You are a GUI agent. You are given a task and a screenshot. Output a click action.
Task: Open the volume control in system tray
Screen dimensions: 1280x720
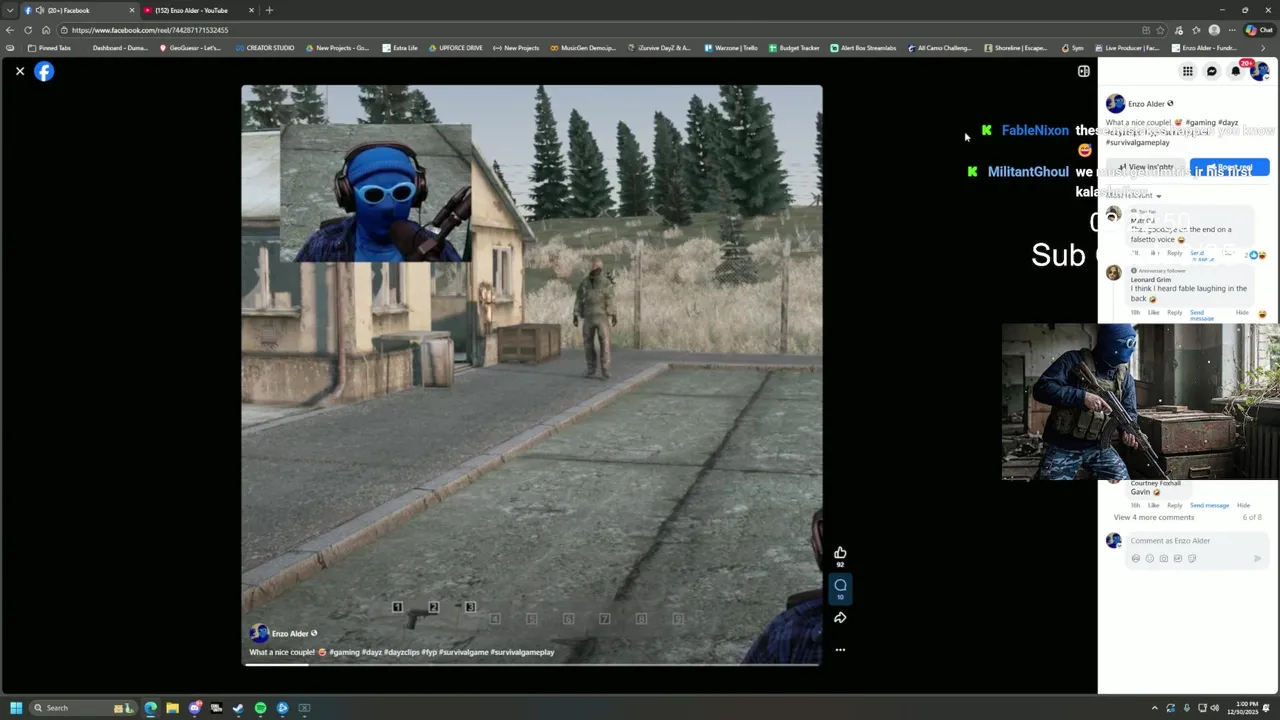[x=1215, y=708]
